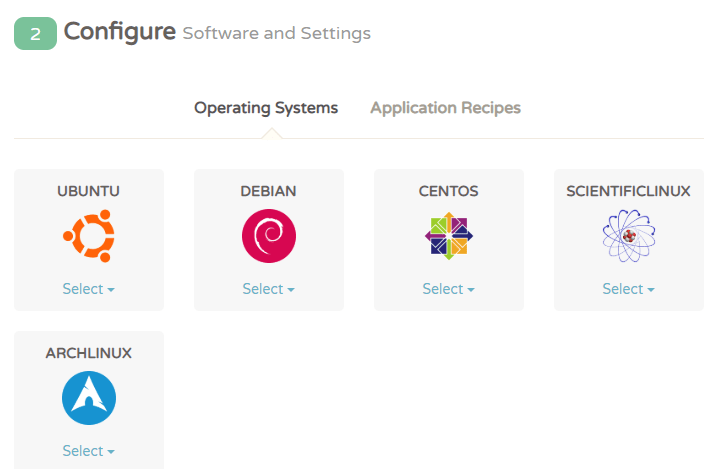Click the CentOS logo icon
722x469 pixels.
click(449, 236)
